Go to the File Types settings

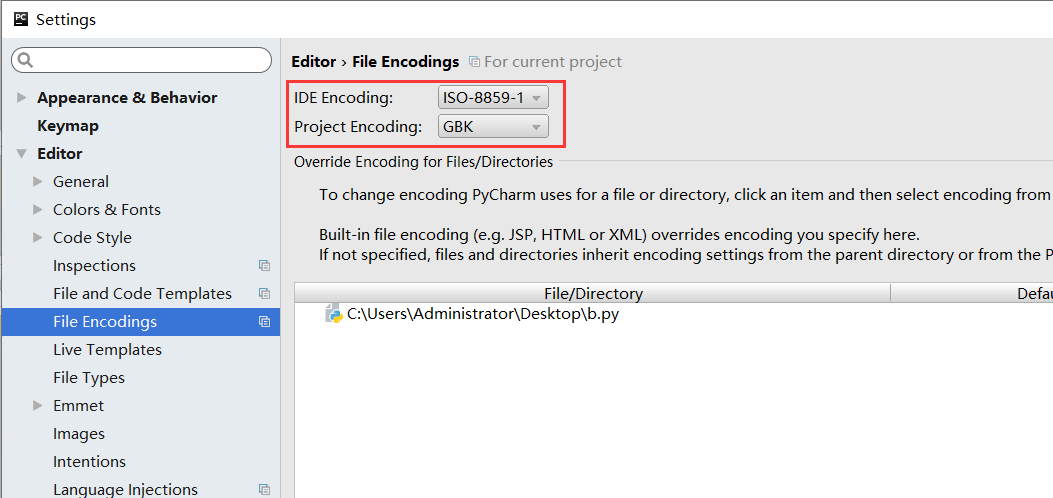(88, 378)
